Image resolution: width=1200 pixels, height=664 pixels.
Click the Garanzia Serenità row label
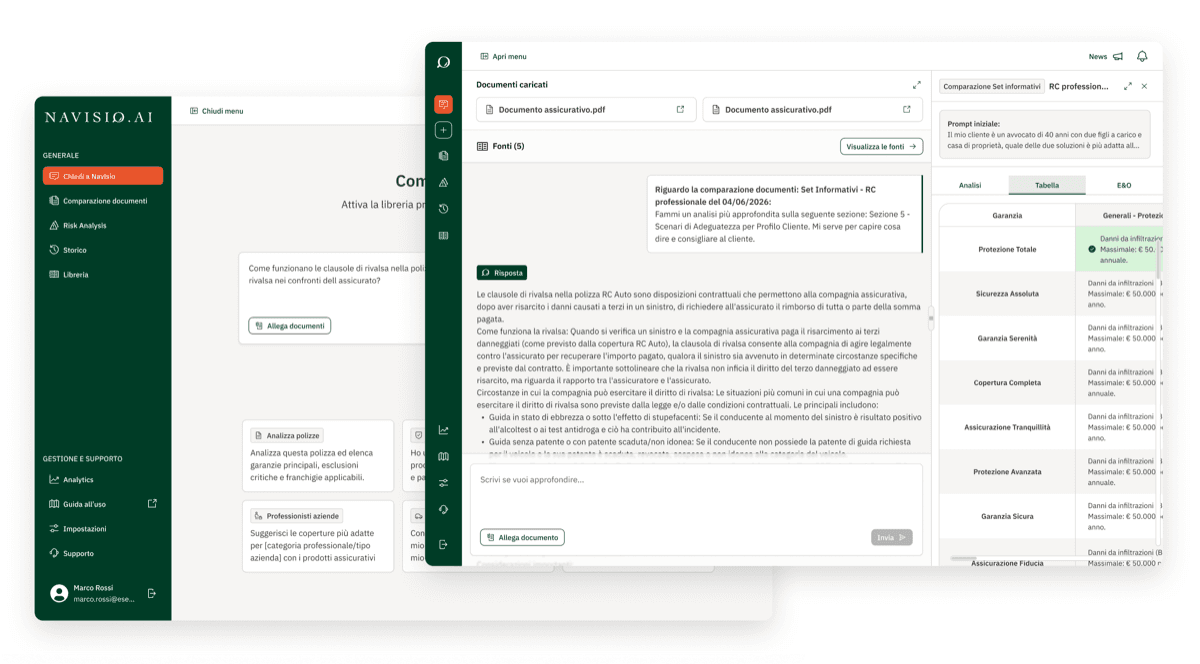pyautogui.click(x=1007, y=338)
